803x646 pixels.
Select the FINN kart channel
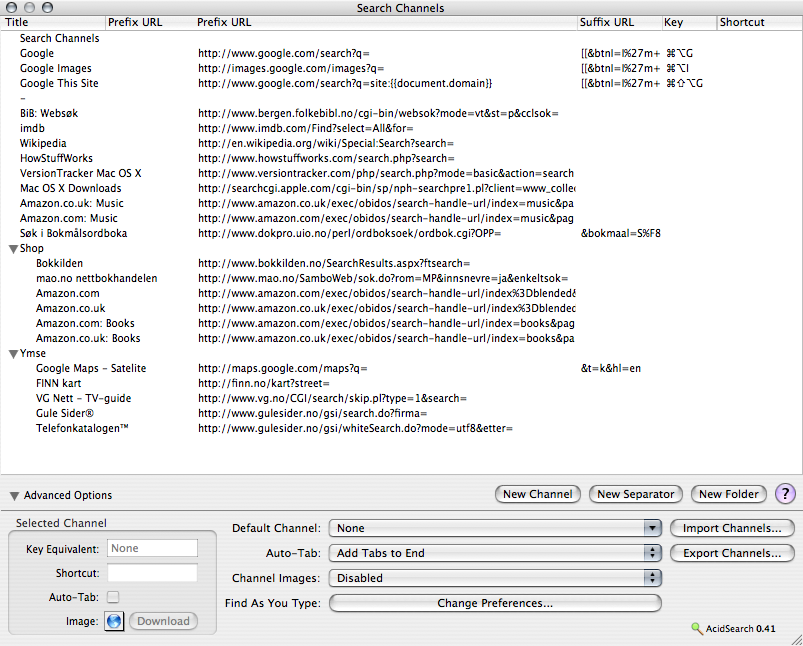[x=58, y=383]
